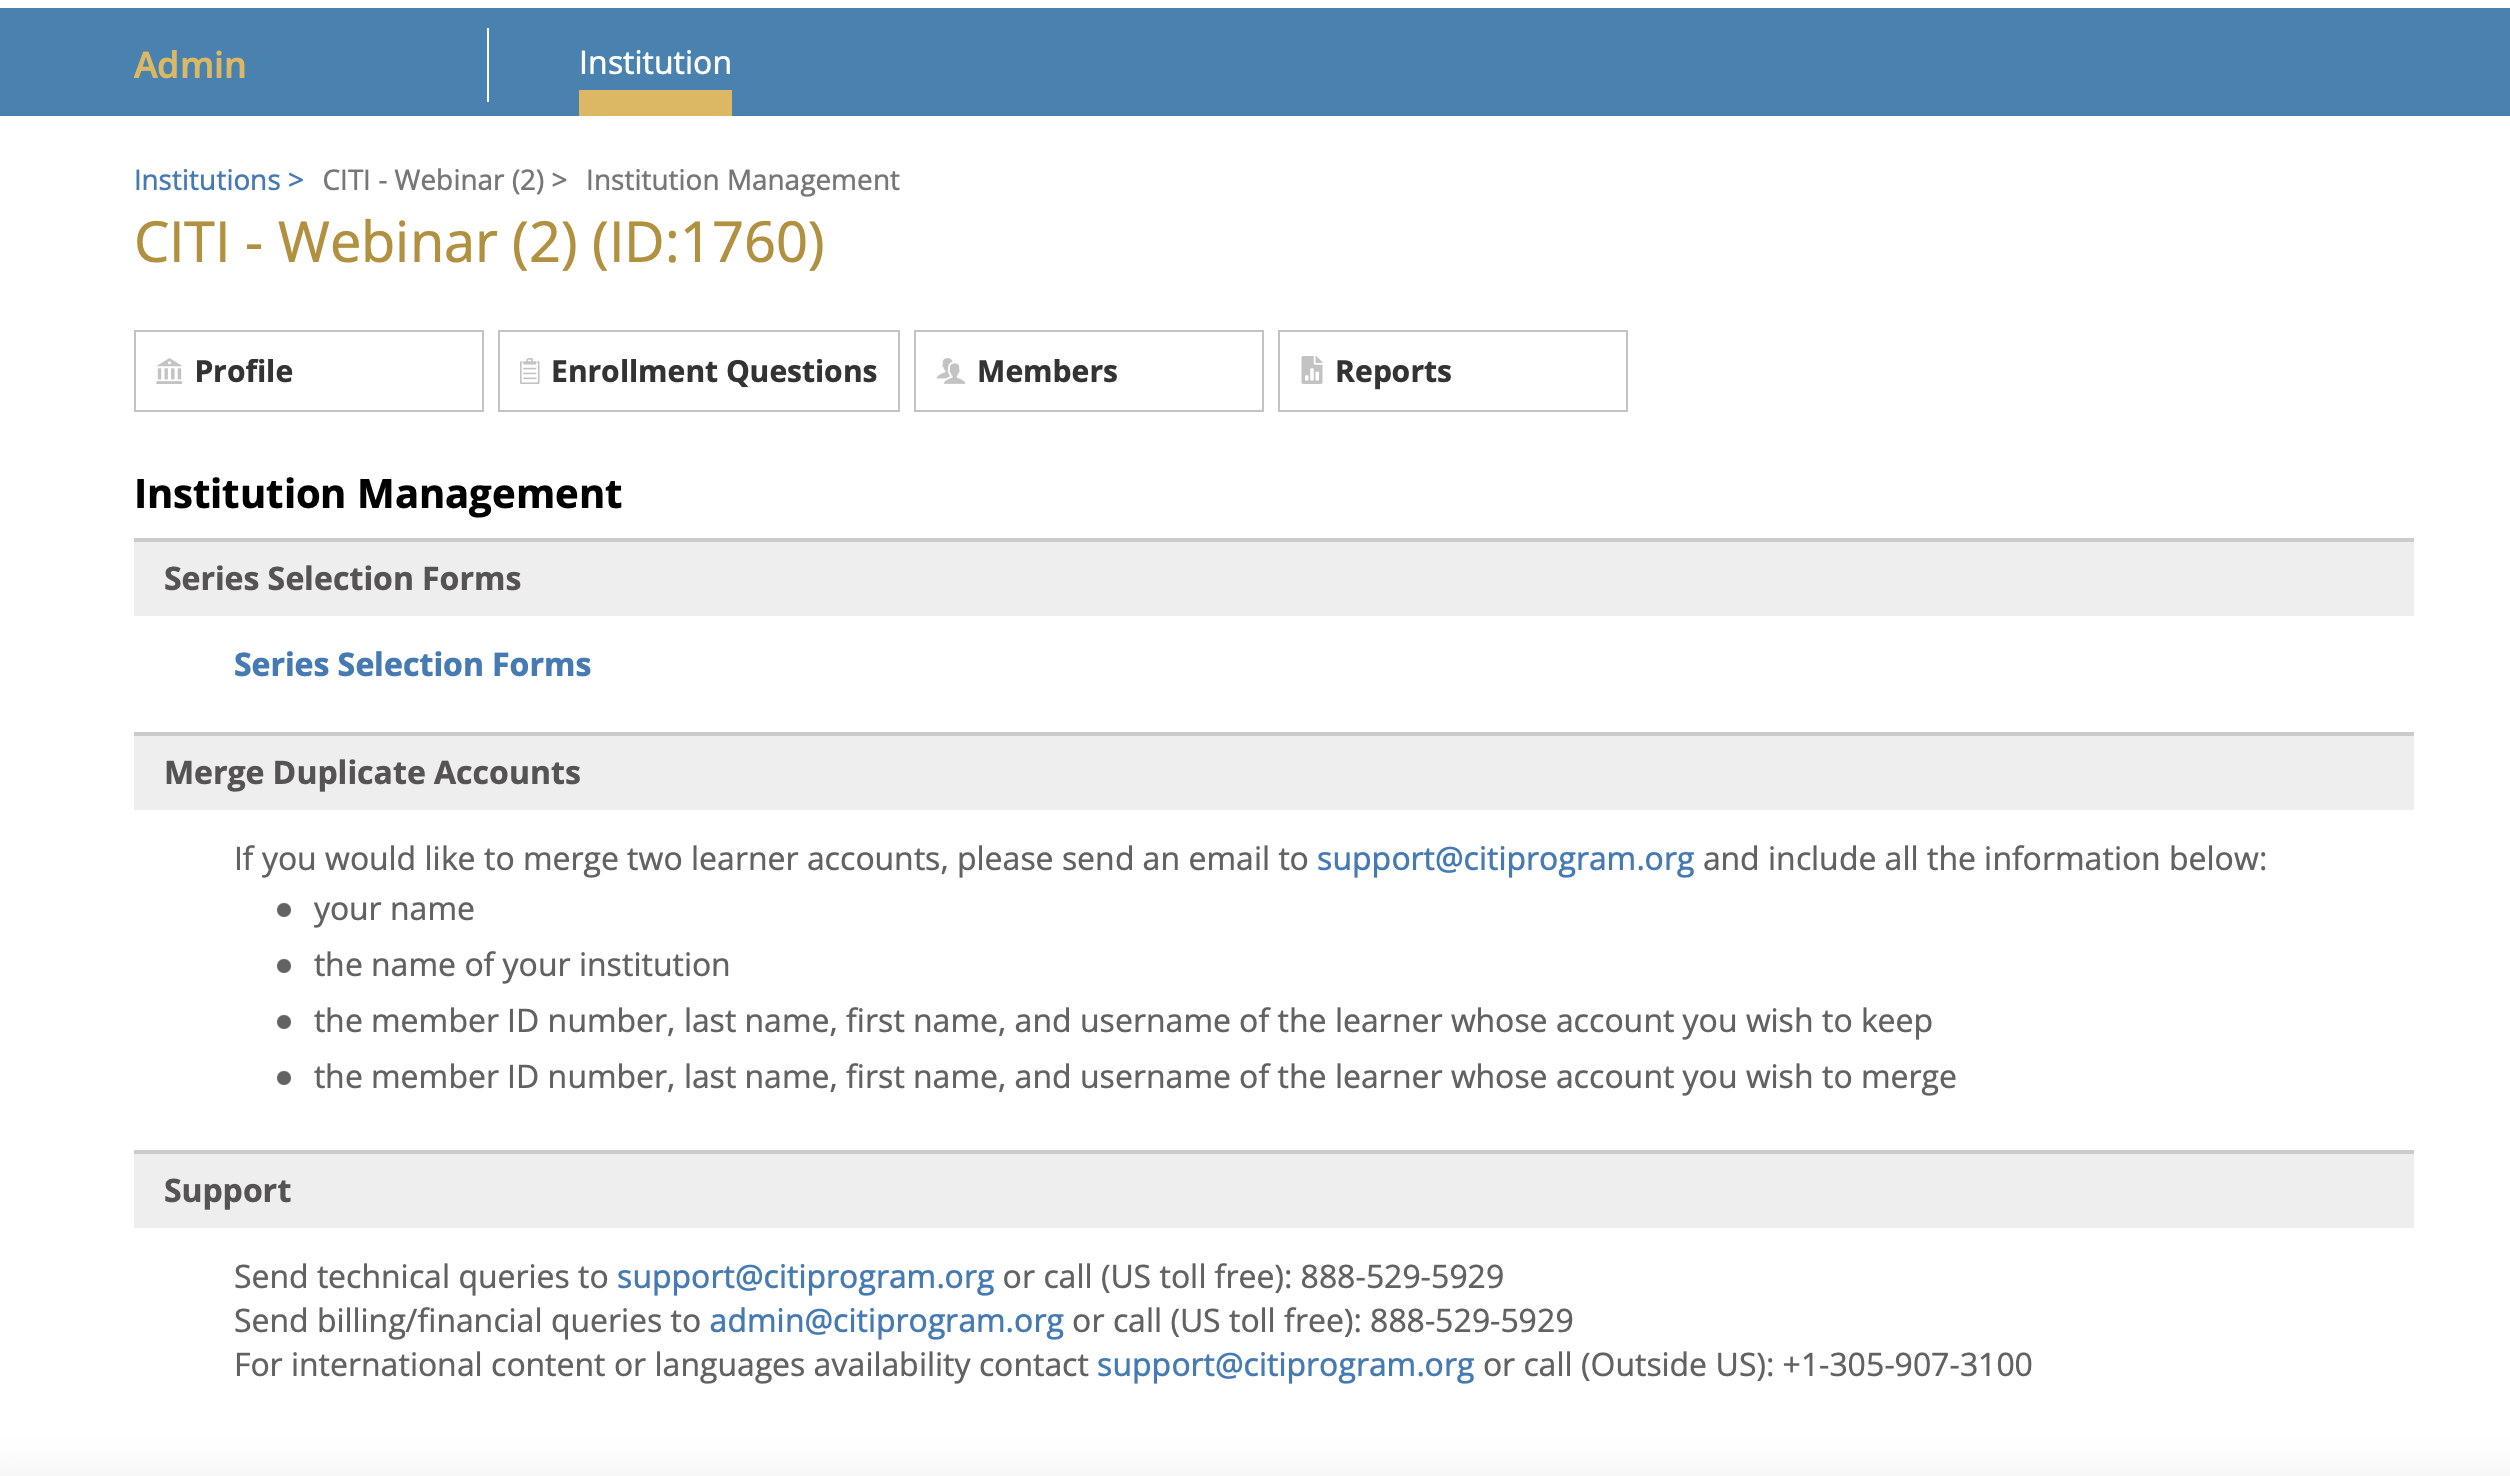Click the Members person icon
Viewport: 2510px width, 1476px height.
point(950,372)
